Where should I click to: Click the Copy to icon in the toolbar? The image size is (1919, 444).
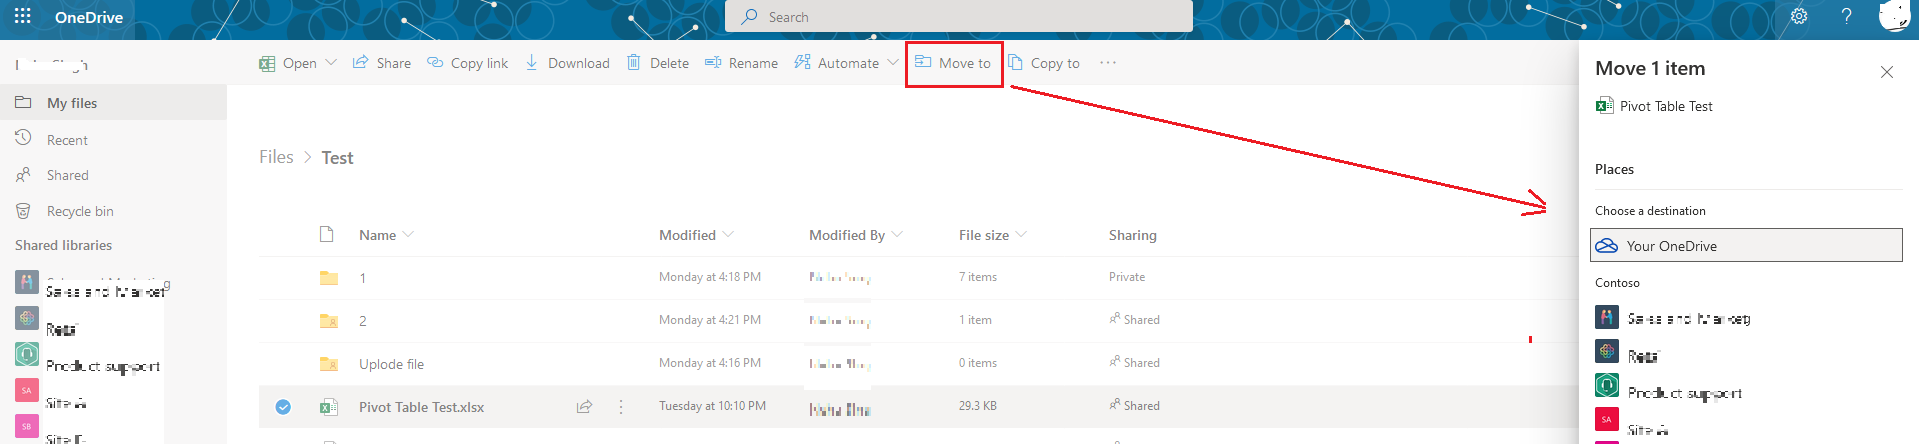click(x=1015, y=62)
